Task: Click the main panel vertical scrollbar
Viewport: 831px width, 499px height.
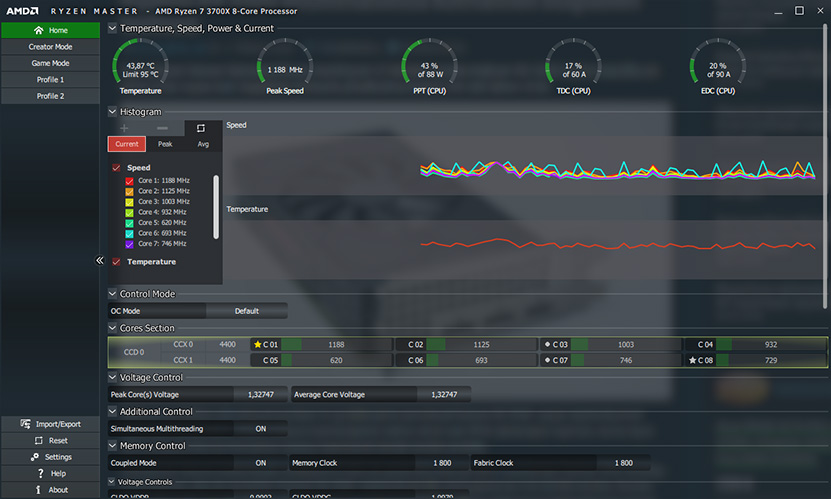Action: click(x=825, y=166)
